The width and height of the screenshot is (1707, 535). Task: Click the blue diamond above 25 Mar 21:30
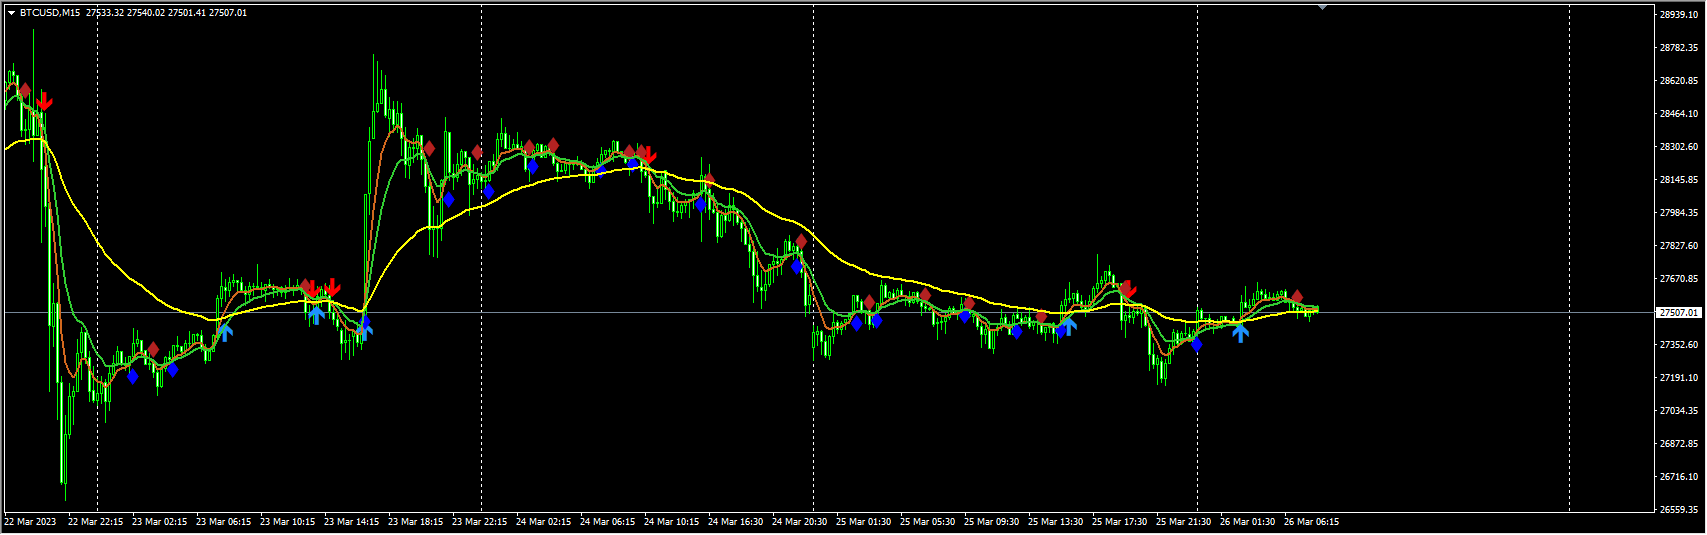pos(1196,345)
